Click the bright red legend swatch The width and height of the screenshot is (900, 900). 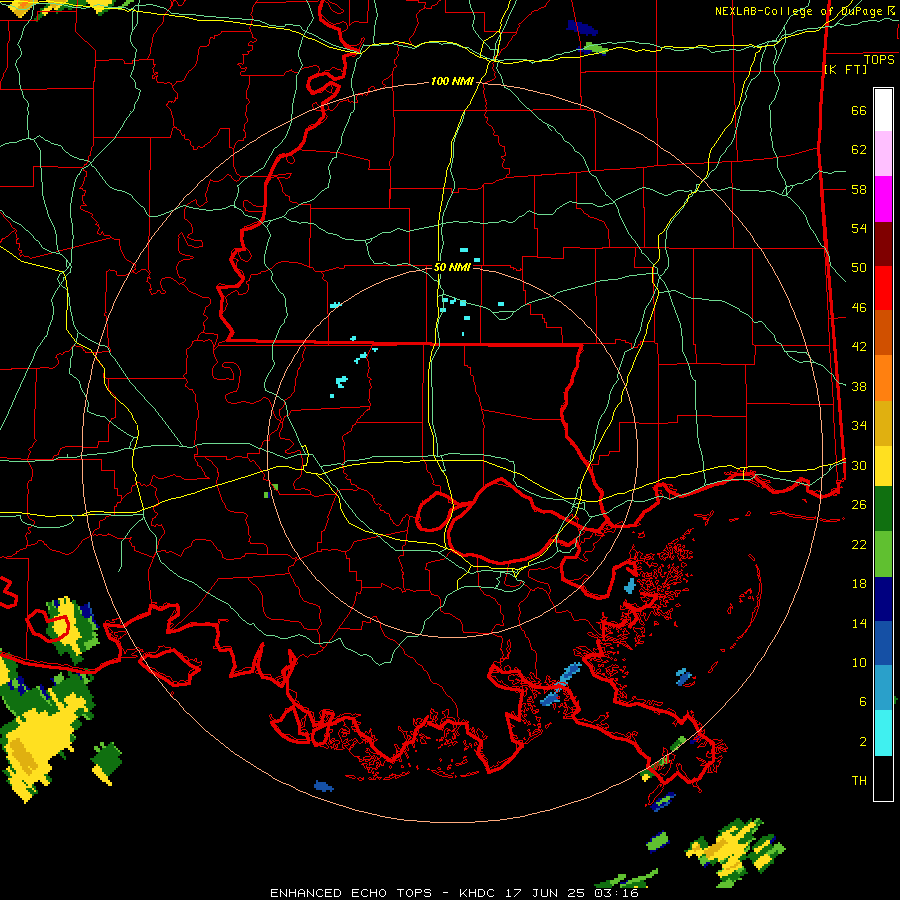point(883,288)
